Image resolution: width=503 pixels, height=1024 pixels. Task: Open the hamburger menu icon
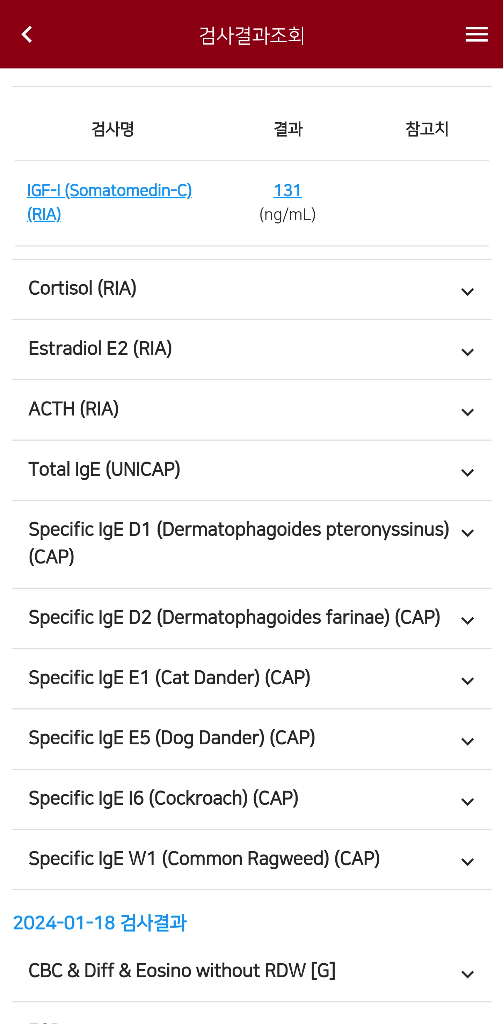(476, 35)
